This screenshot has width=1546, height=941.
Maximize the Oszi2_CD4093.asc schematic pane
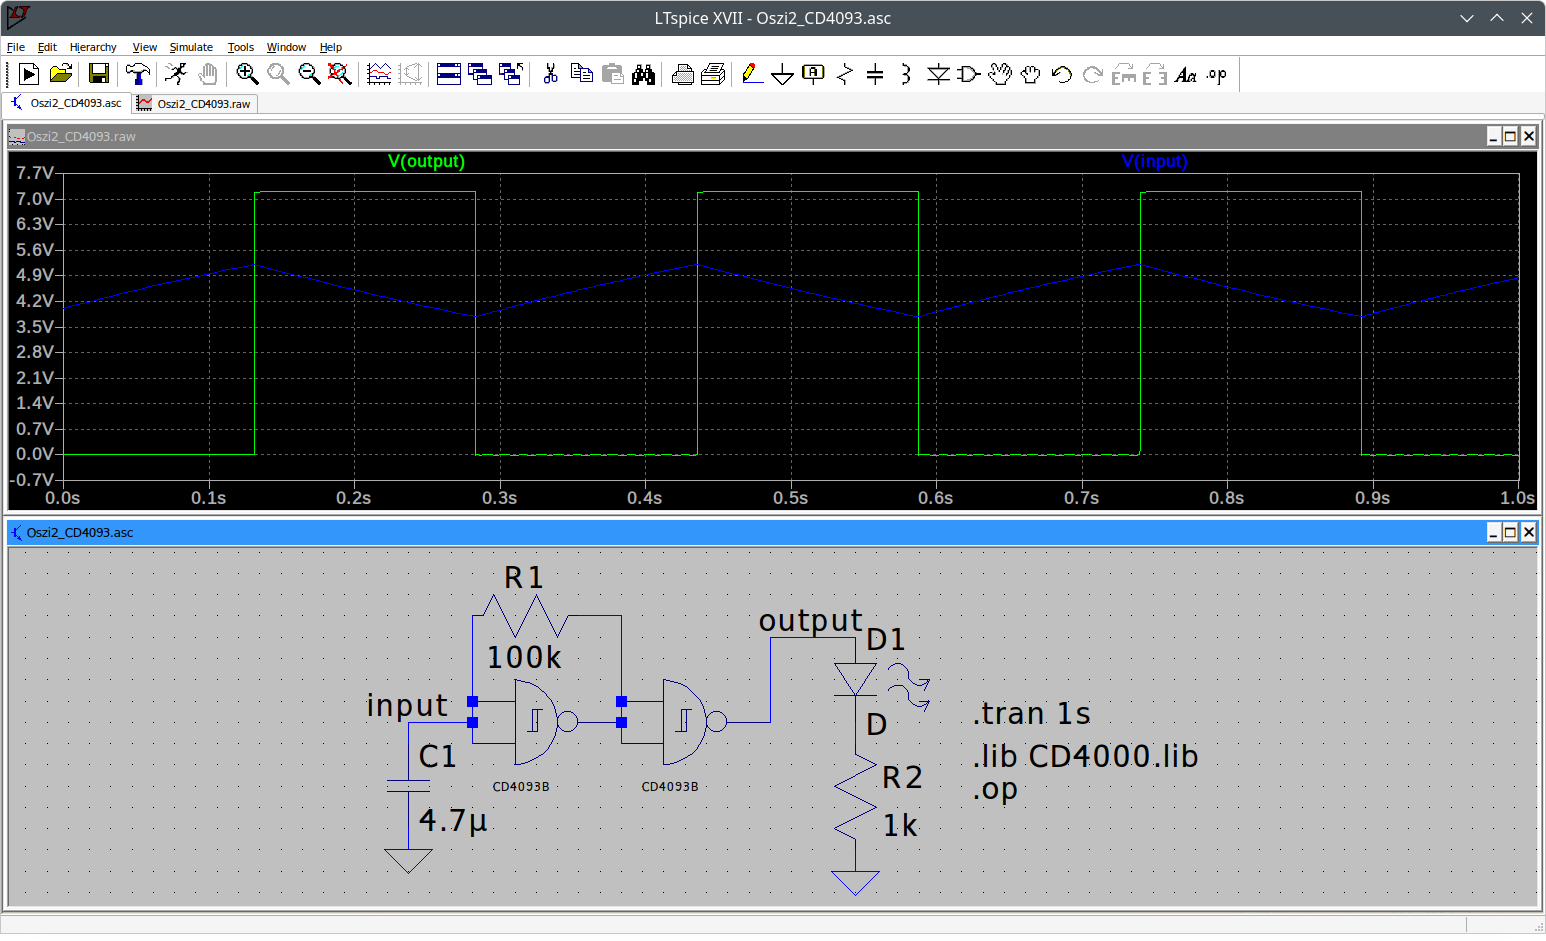tap(1510, 532)
